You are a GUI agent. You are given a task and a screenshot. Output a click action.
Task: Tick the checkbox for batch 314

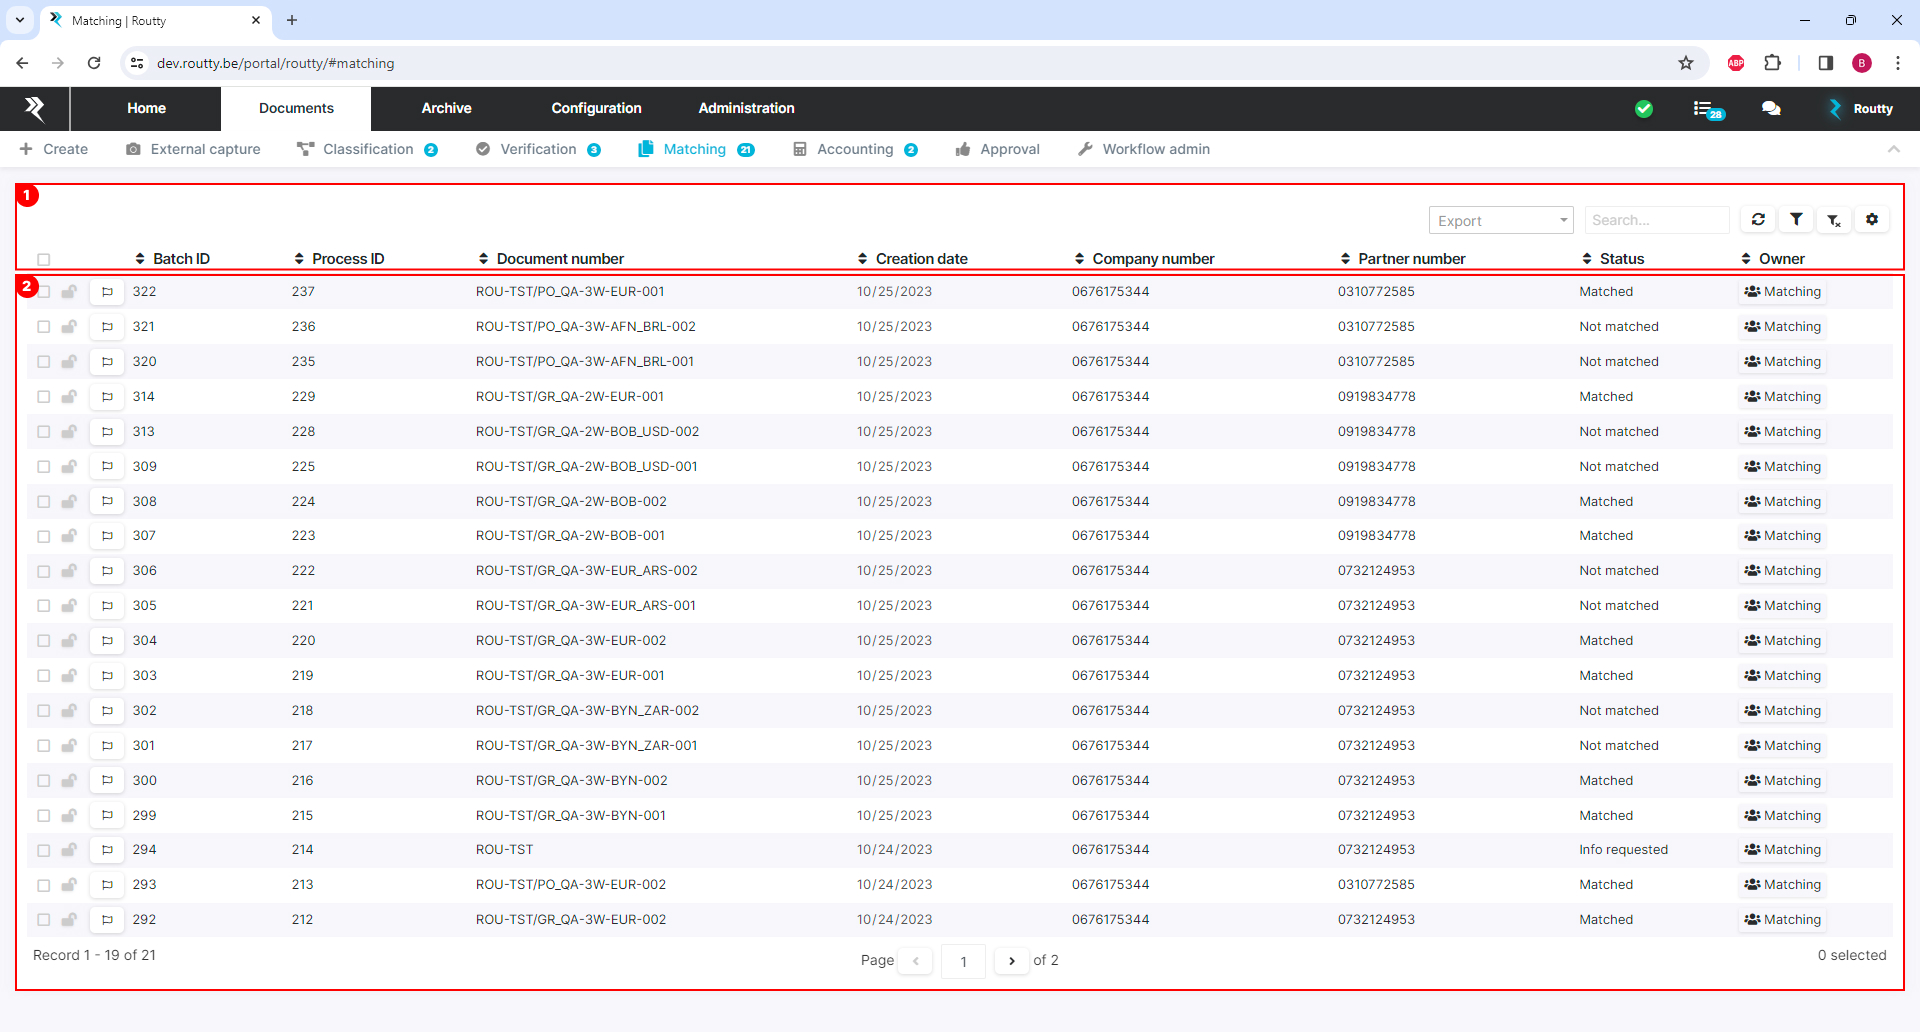43,397
